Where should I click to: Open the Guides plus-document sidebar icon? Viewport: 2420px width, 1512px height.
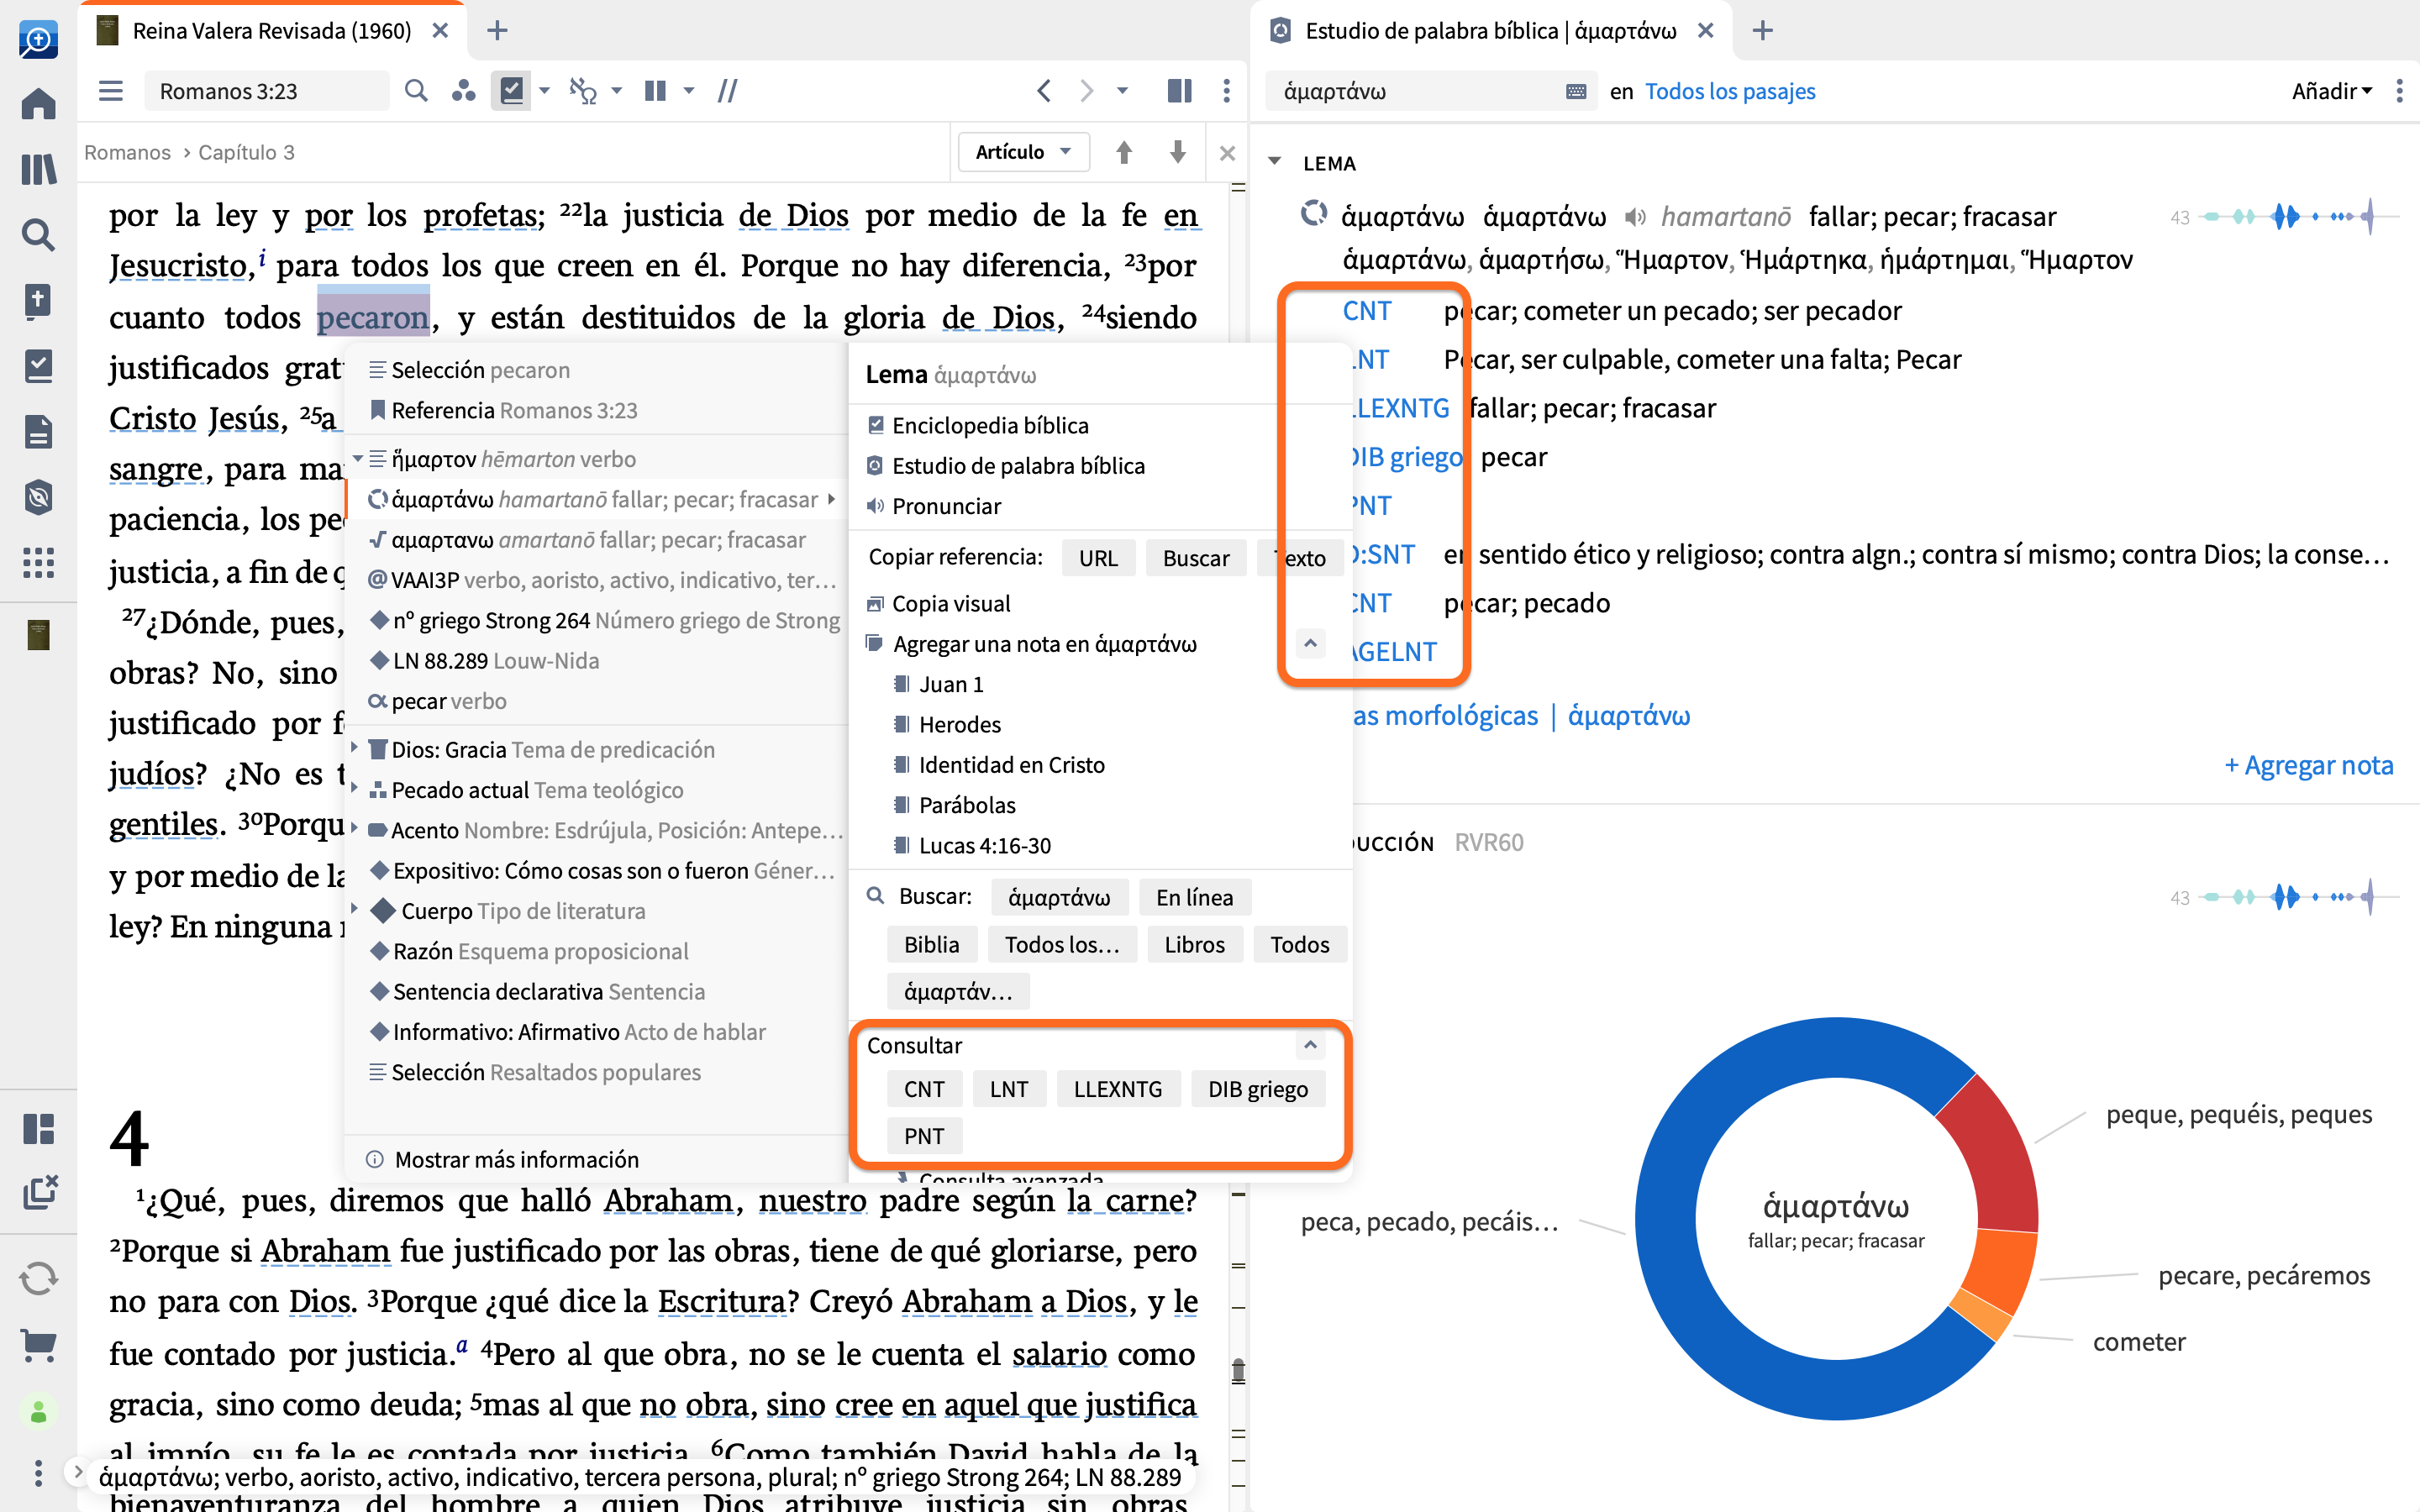(38, 300)
